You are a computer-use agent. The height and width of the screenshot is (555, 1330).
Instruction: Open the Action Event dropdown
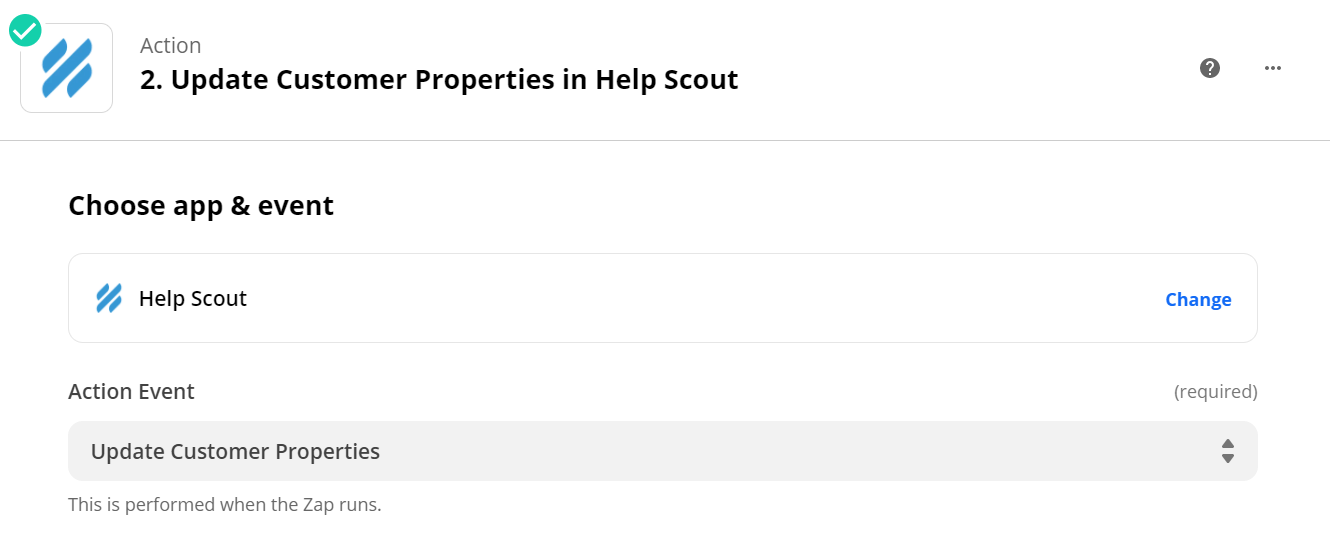[662, 451]
